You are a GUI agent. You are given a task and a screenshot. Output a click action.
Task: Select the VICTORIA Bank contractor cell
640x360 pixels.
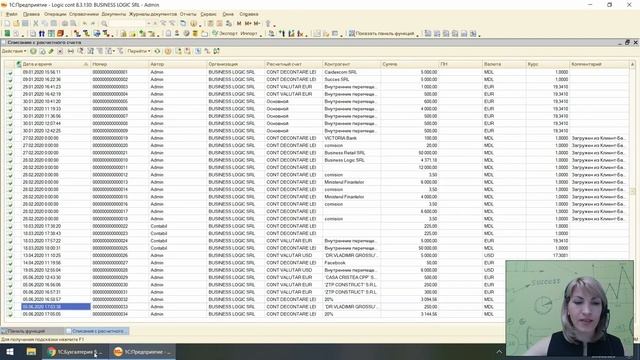pos(351,138)
